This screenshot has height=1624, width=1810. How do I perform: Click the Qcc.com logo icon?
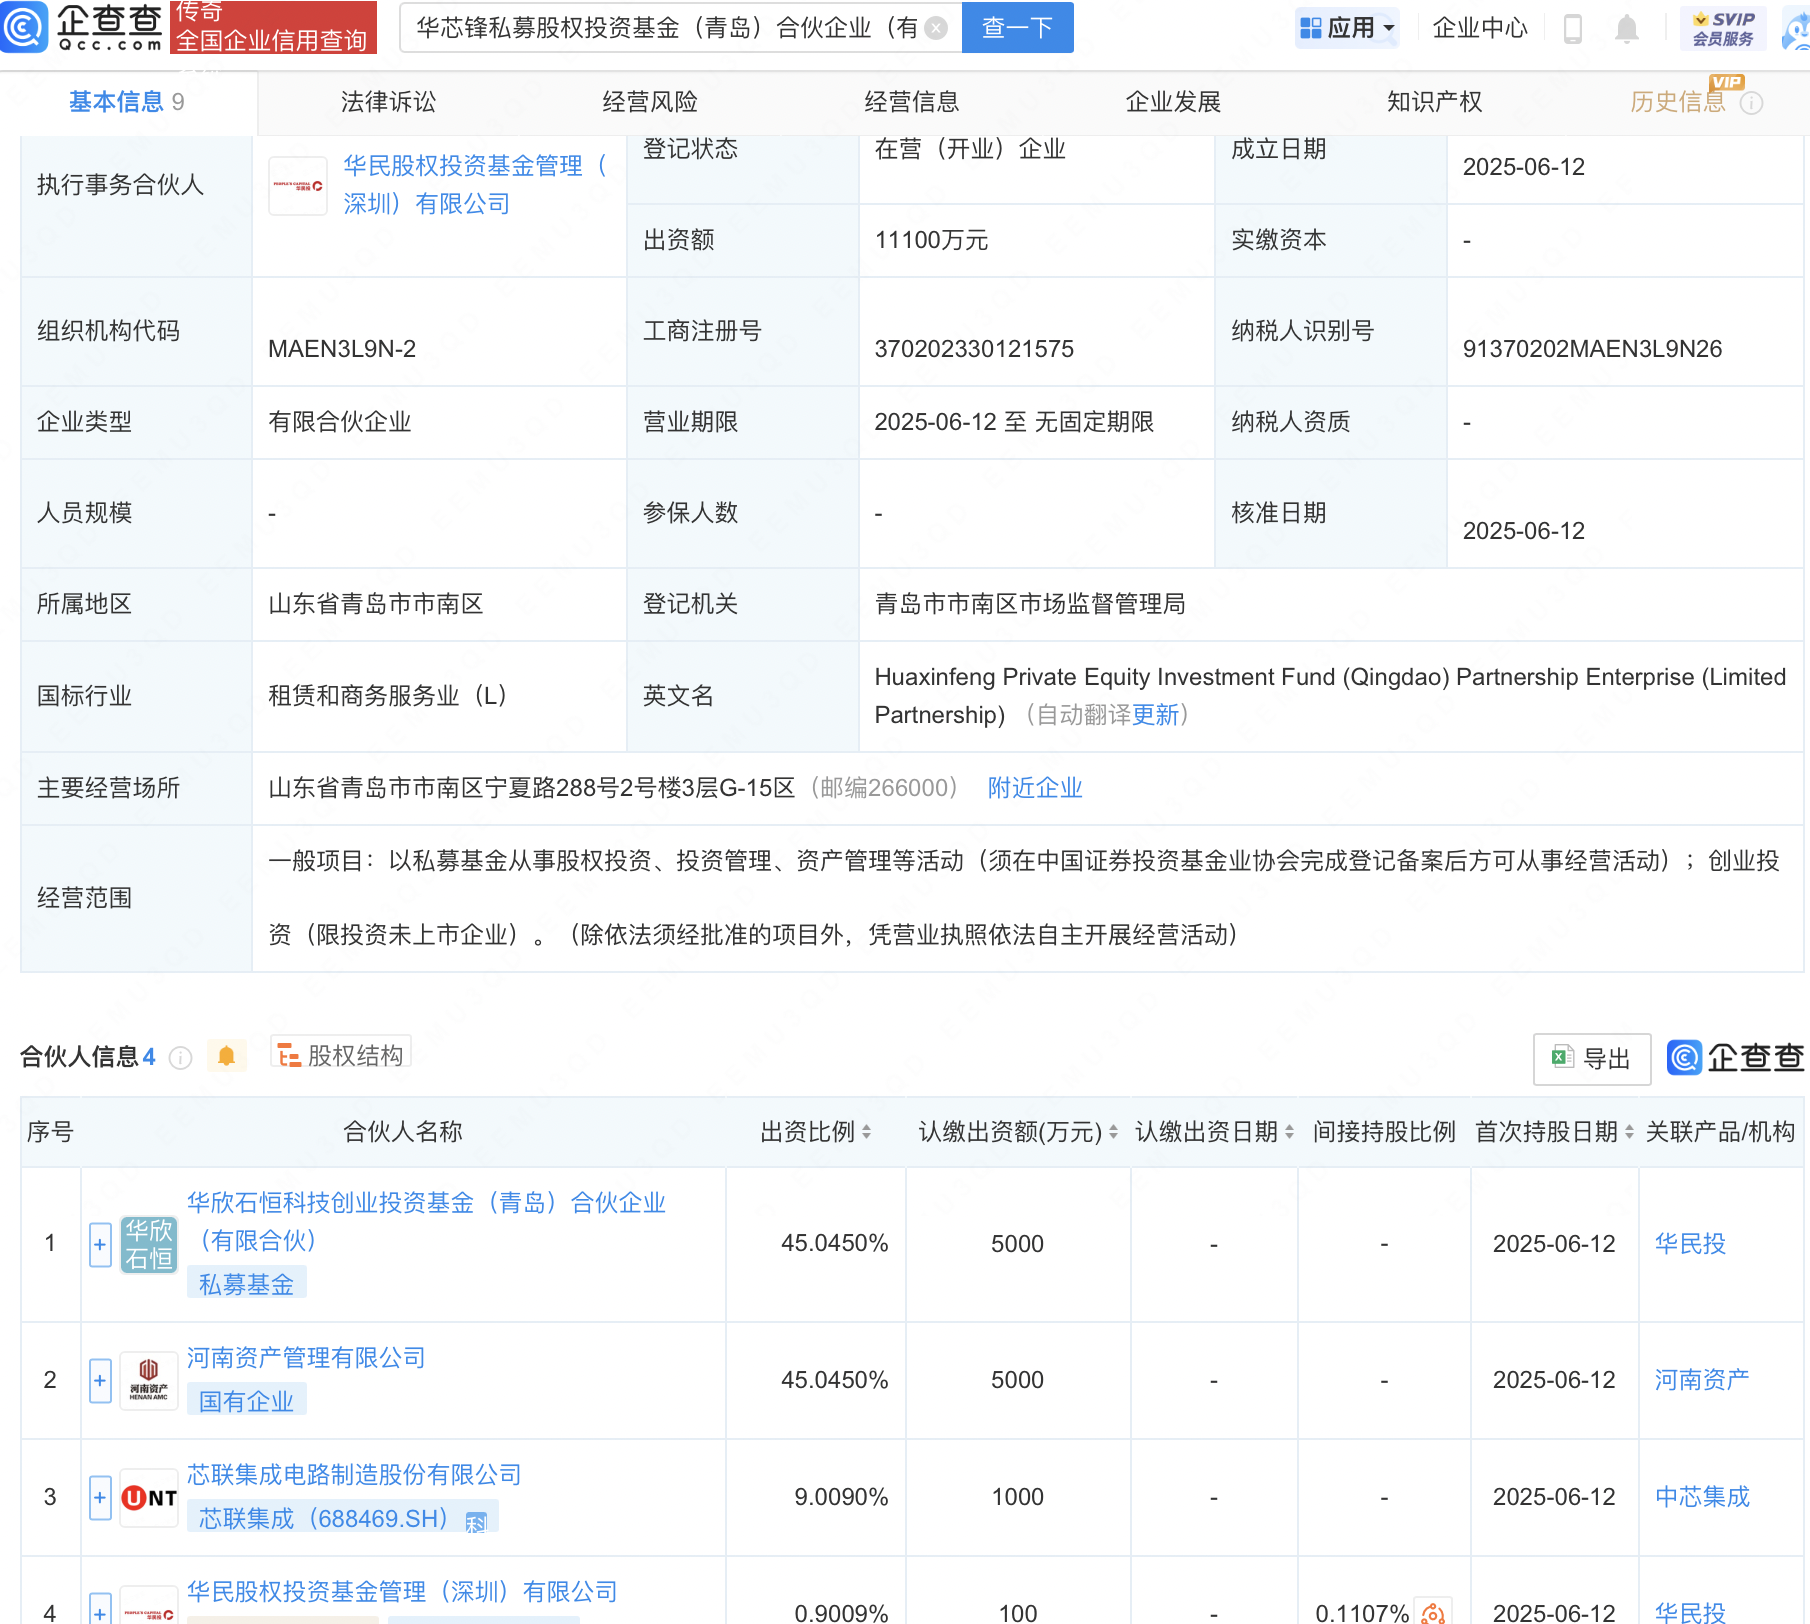coord(23,27)
